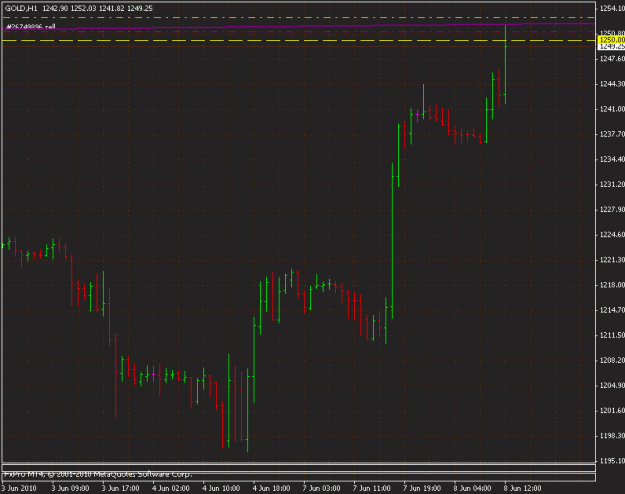Click the 1254.10 price axis label
Viewport: 625px width, 494px height.
coord(612,8)
